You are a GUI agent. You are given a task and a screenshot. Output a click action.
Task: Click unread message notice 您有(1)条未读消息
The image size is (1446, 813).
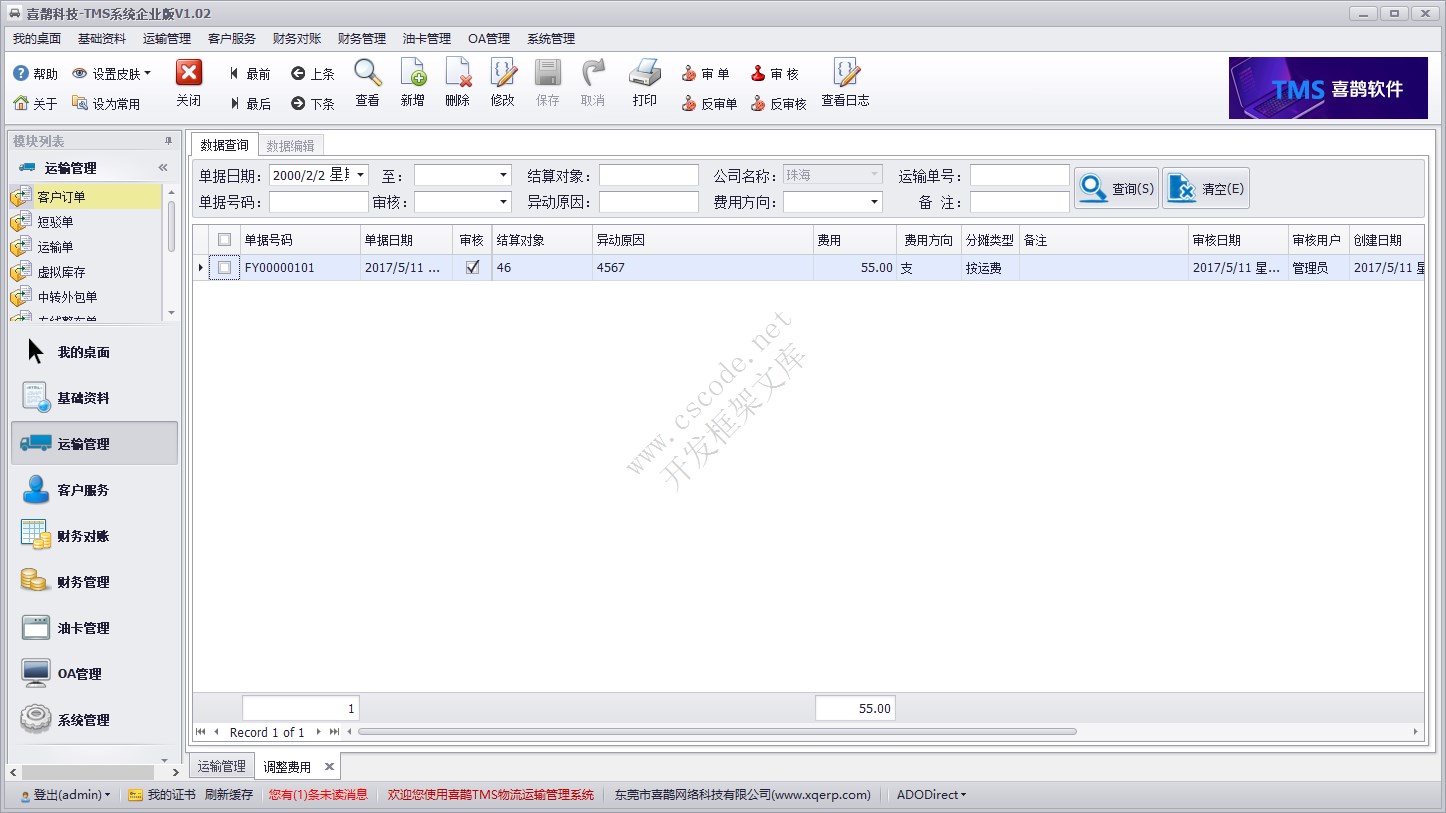point(318,795)
